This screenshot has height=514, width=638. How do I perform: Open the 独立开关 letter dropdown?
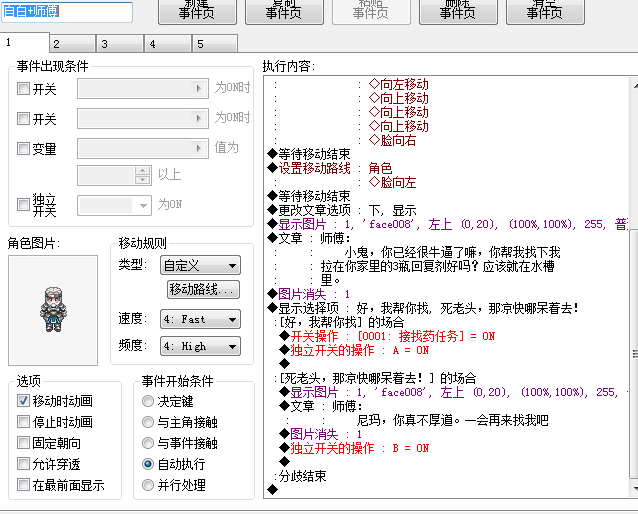[114, 205]
